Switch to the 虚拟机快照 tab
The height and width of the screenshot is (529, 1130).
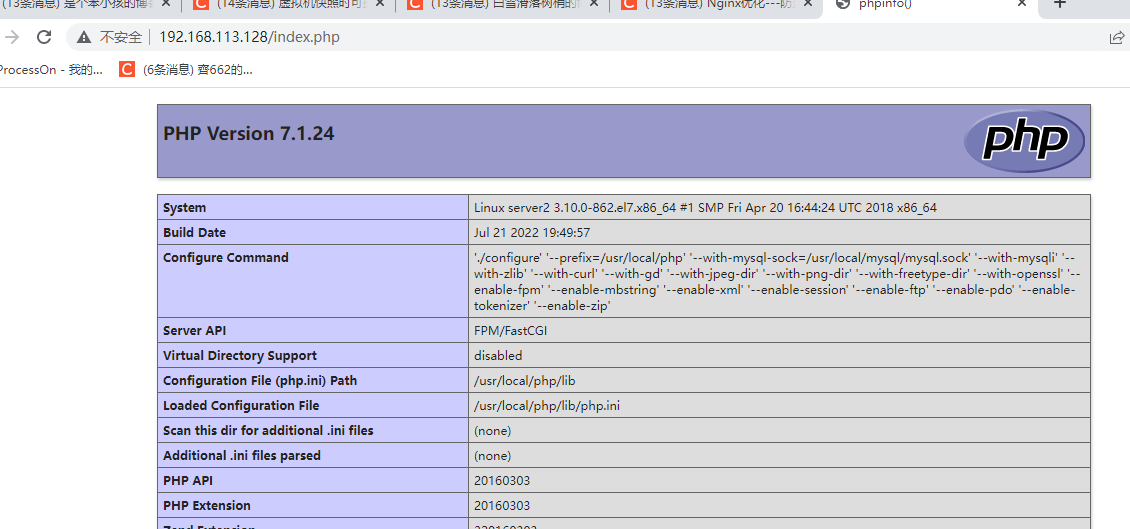click(x=287, y=5)
